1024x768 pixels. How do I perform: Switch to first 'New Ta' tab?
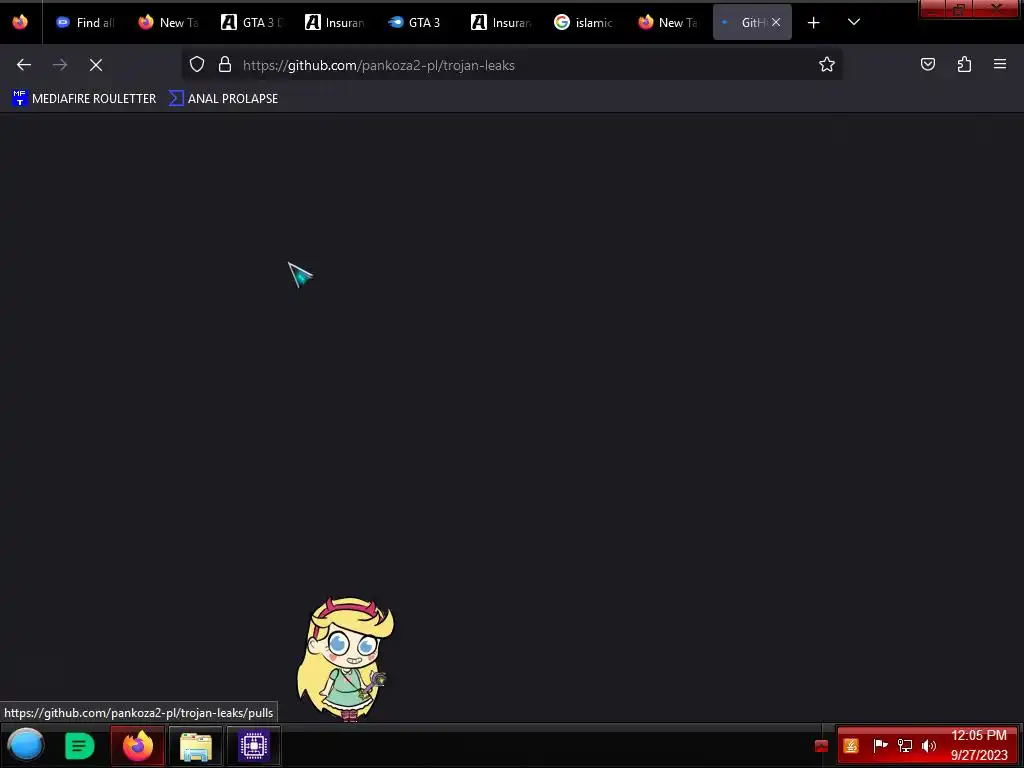click(x=170, y=23)
